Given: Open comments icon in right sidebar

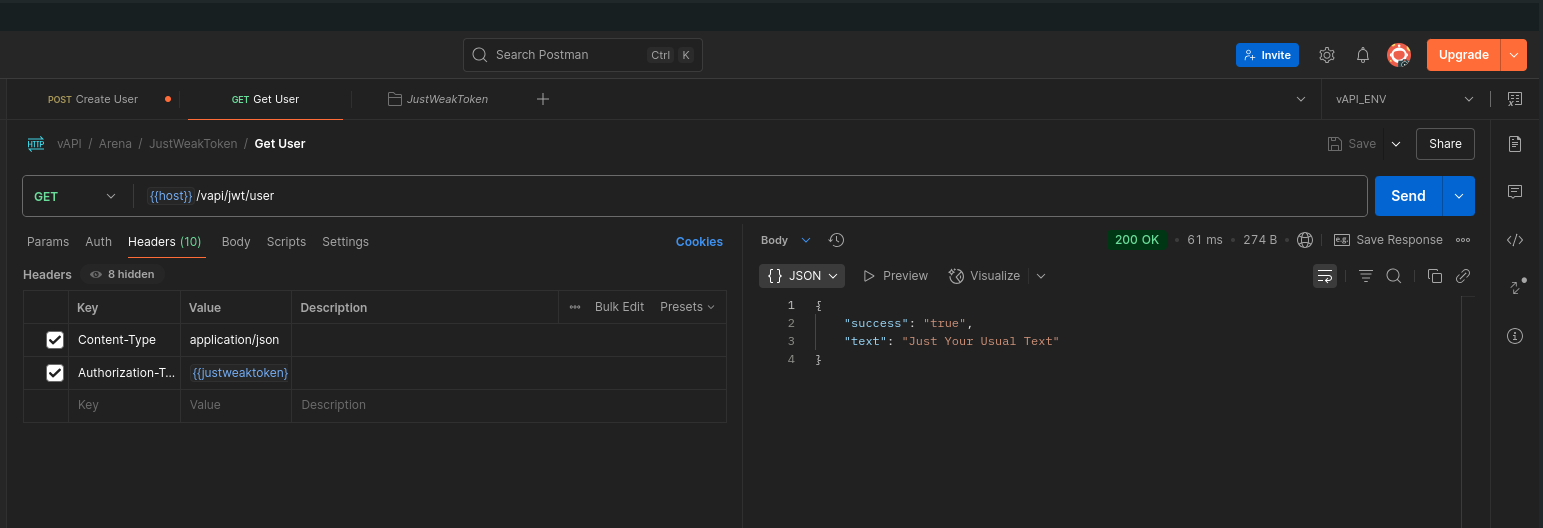Looking at the screenshot, I should (x=1515, y=191).
